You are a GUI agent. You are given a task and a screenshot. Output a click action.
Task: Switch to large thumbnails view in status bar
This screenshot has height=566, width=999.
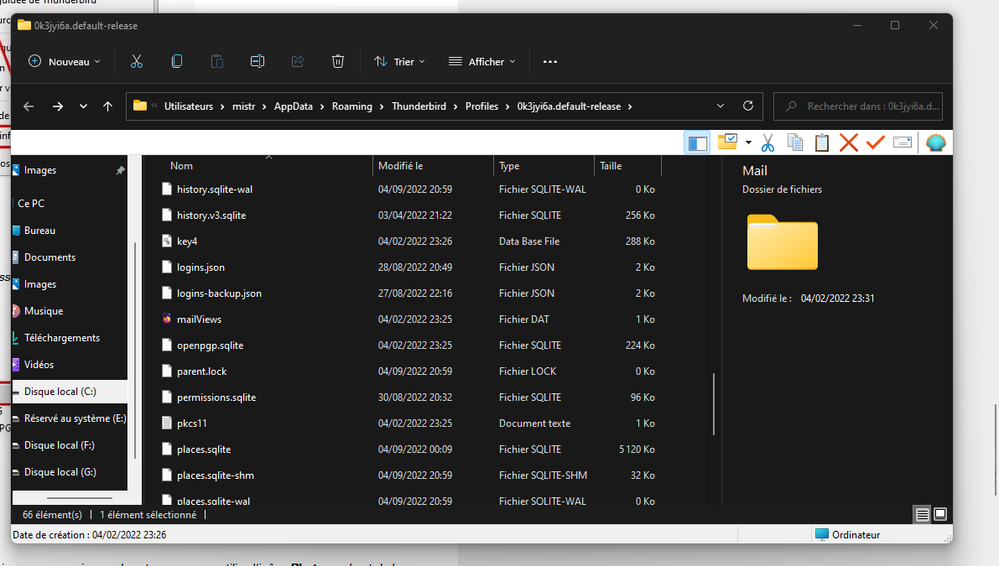pos(940,515)
